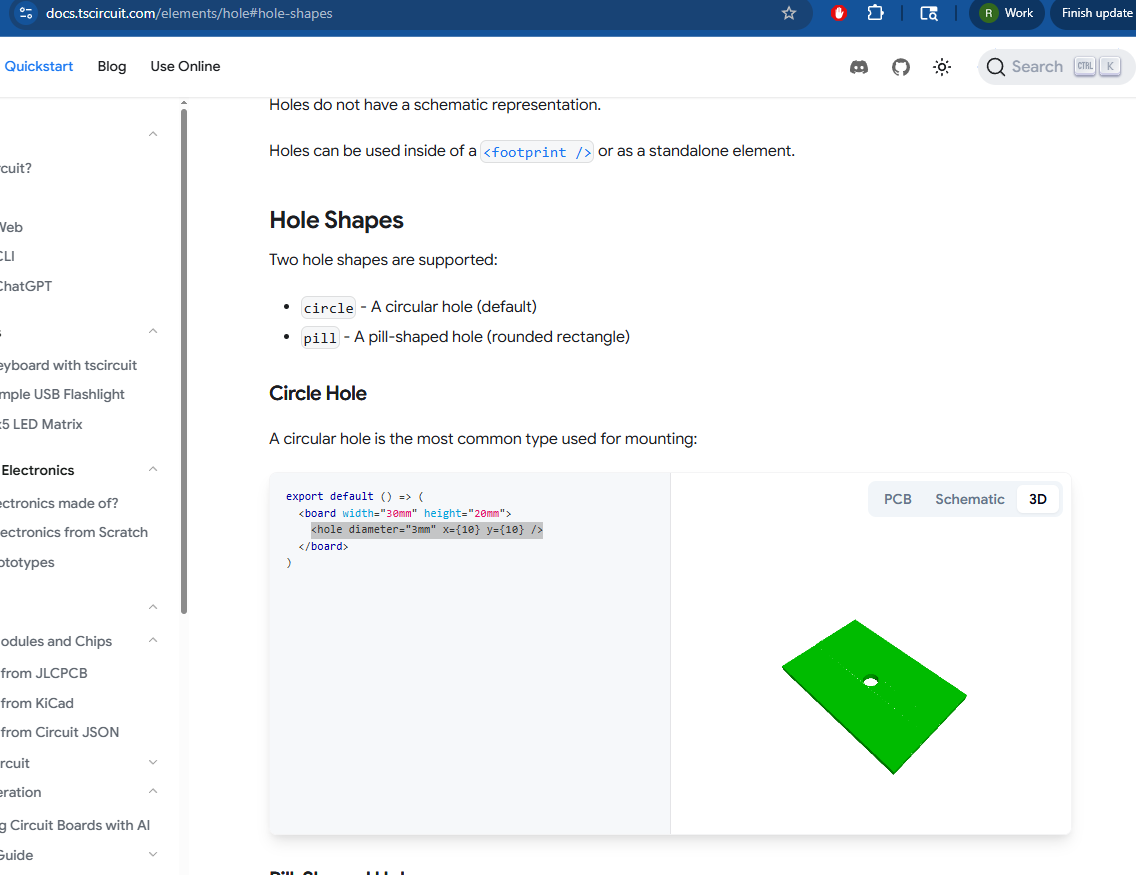Collapse section chevron above keyboard tutorial
The width and height of the screenshot is (1136, 875).
(153, 331)
